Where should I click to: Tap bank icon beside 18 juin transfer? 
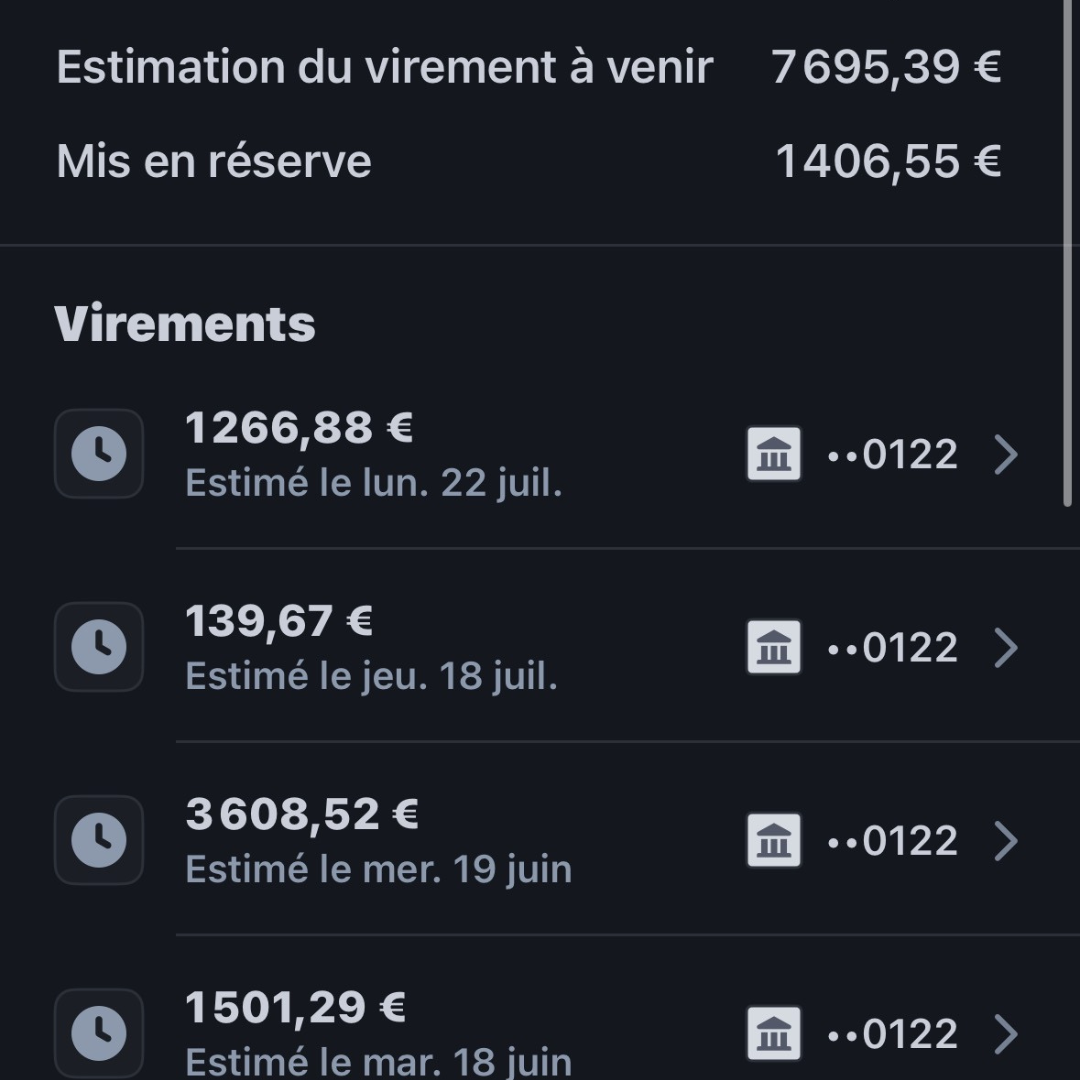click(x=774, y=1034)
